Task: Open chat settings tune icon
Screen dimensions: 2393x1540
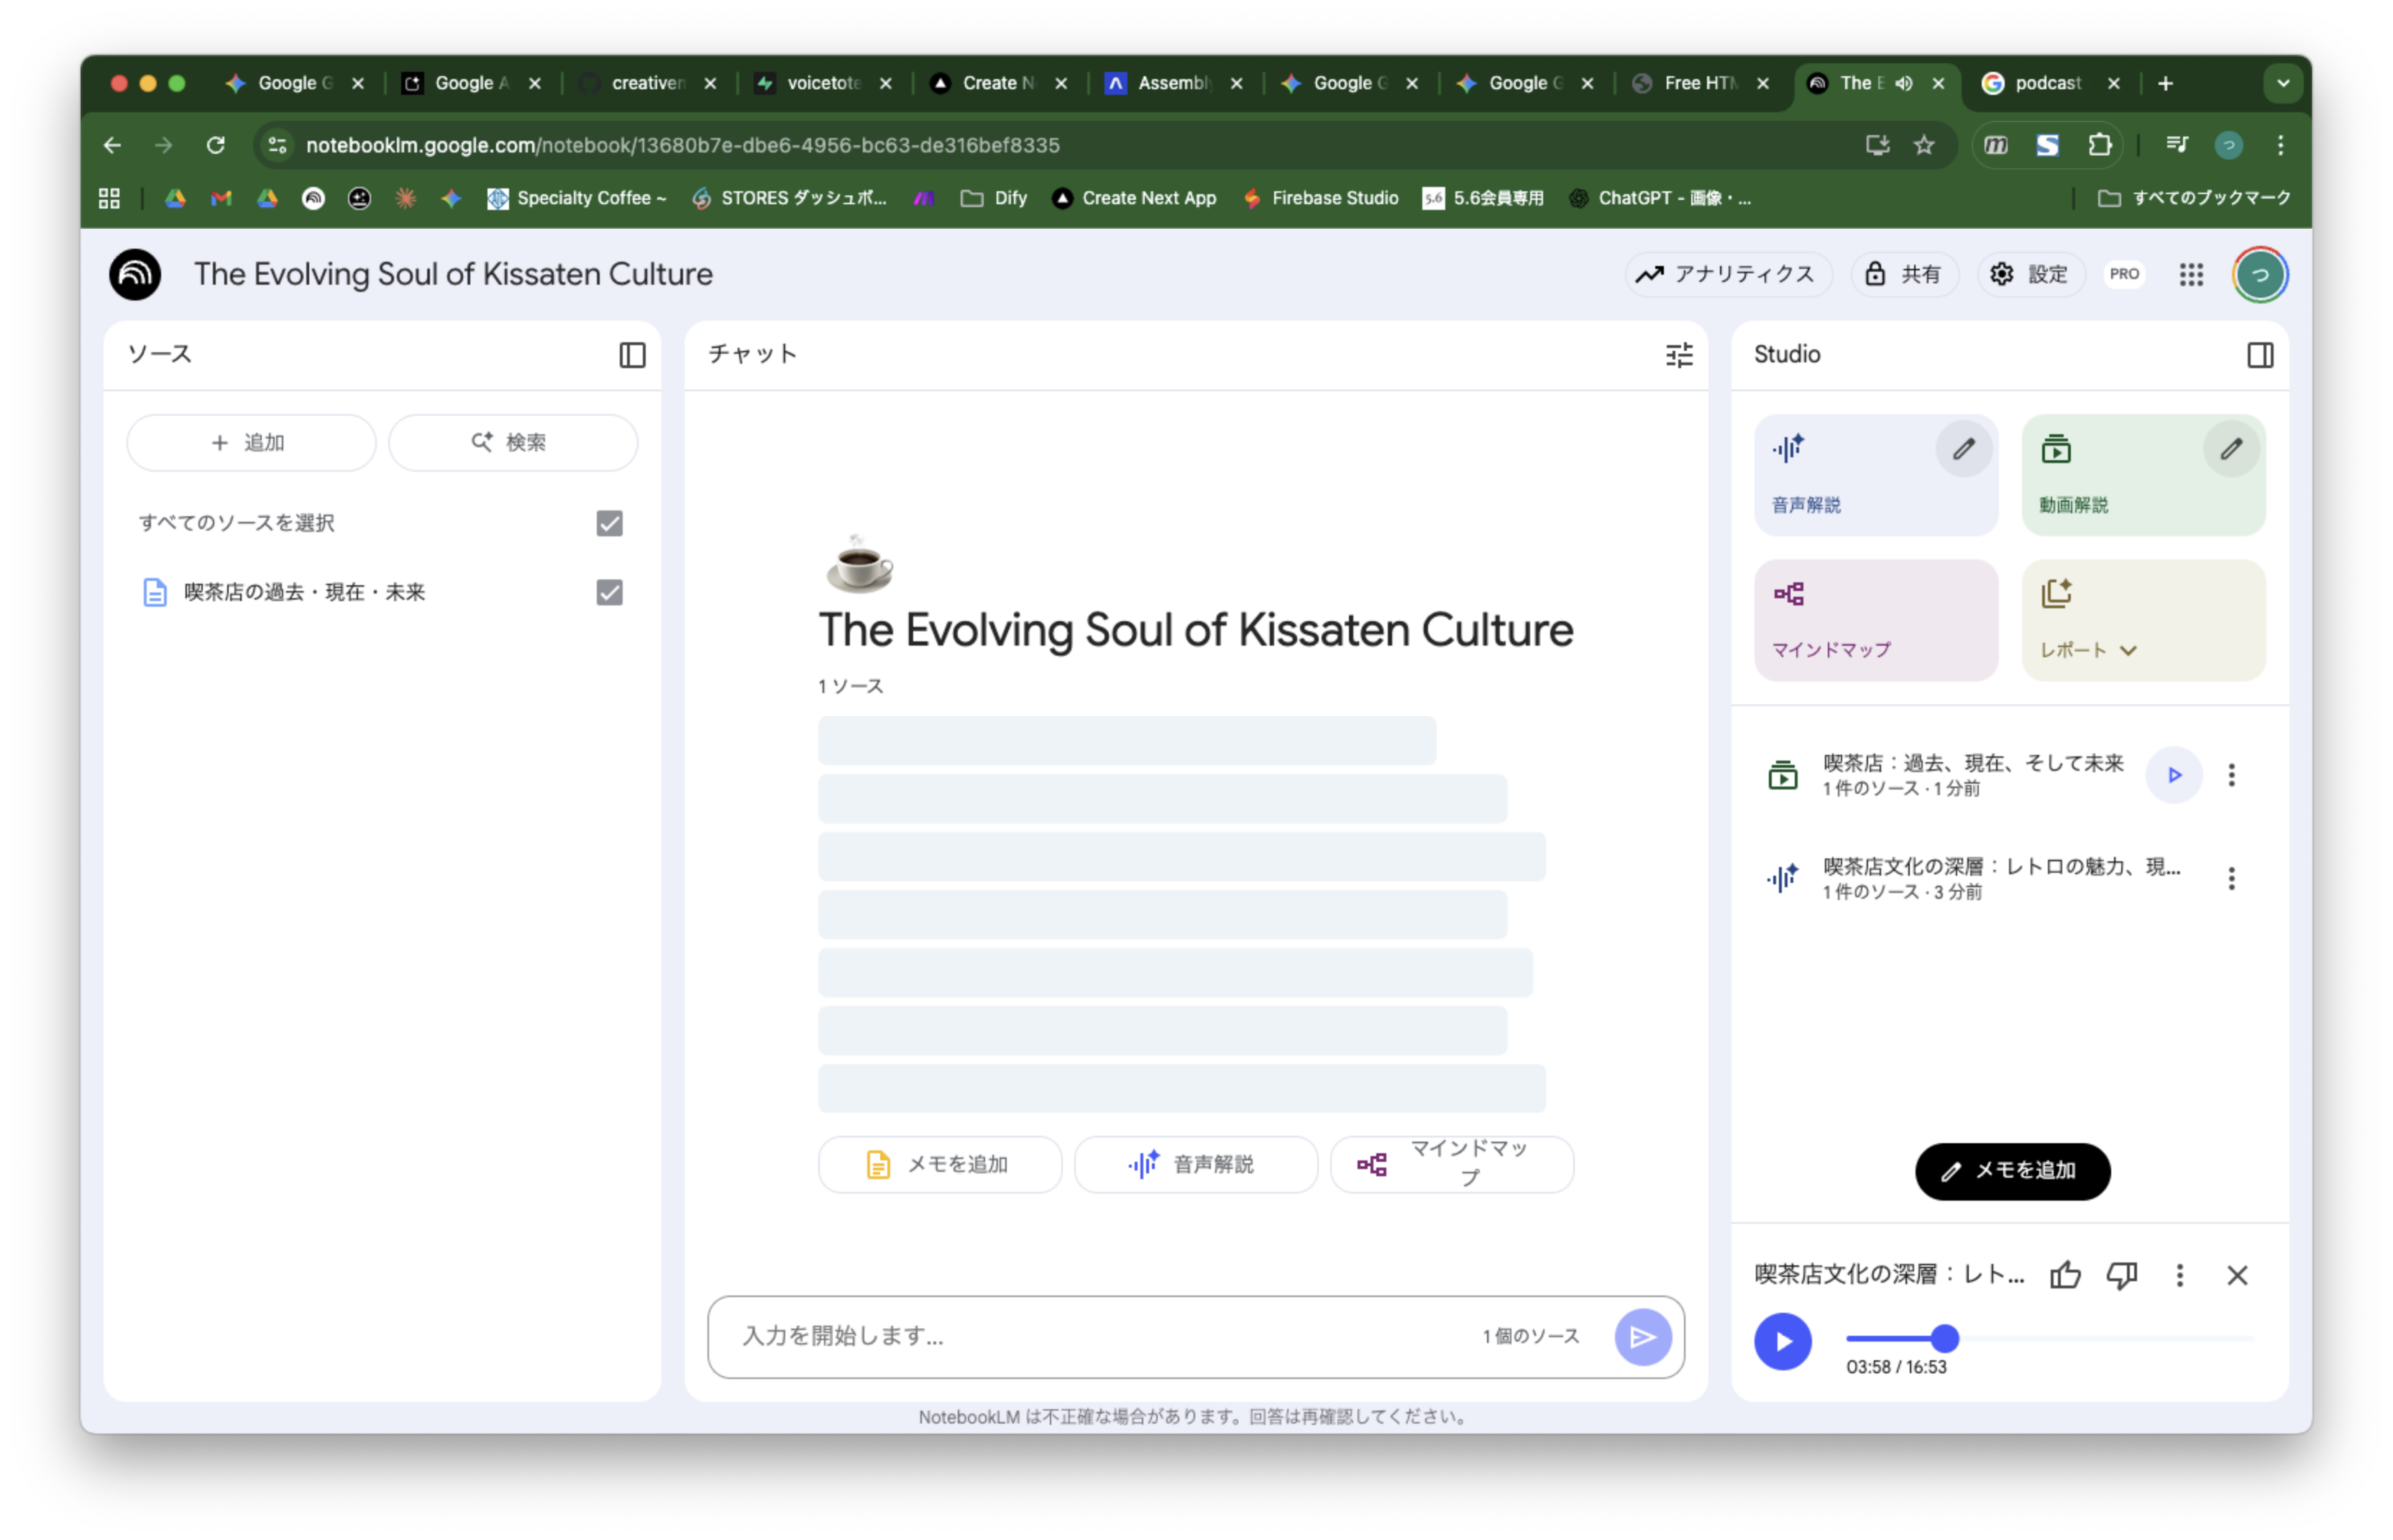Action: [1679, 355]
